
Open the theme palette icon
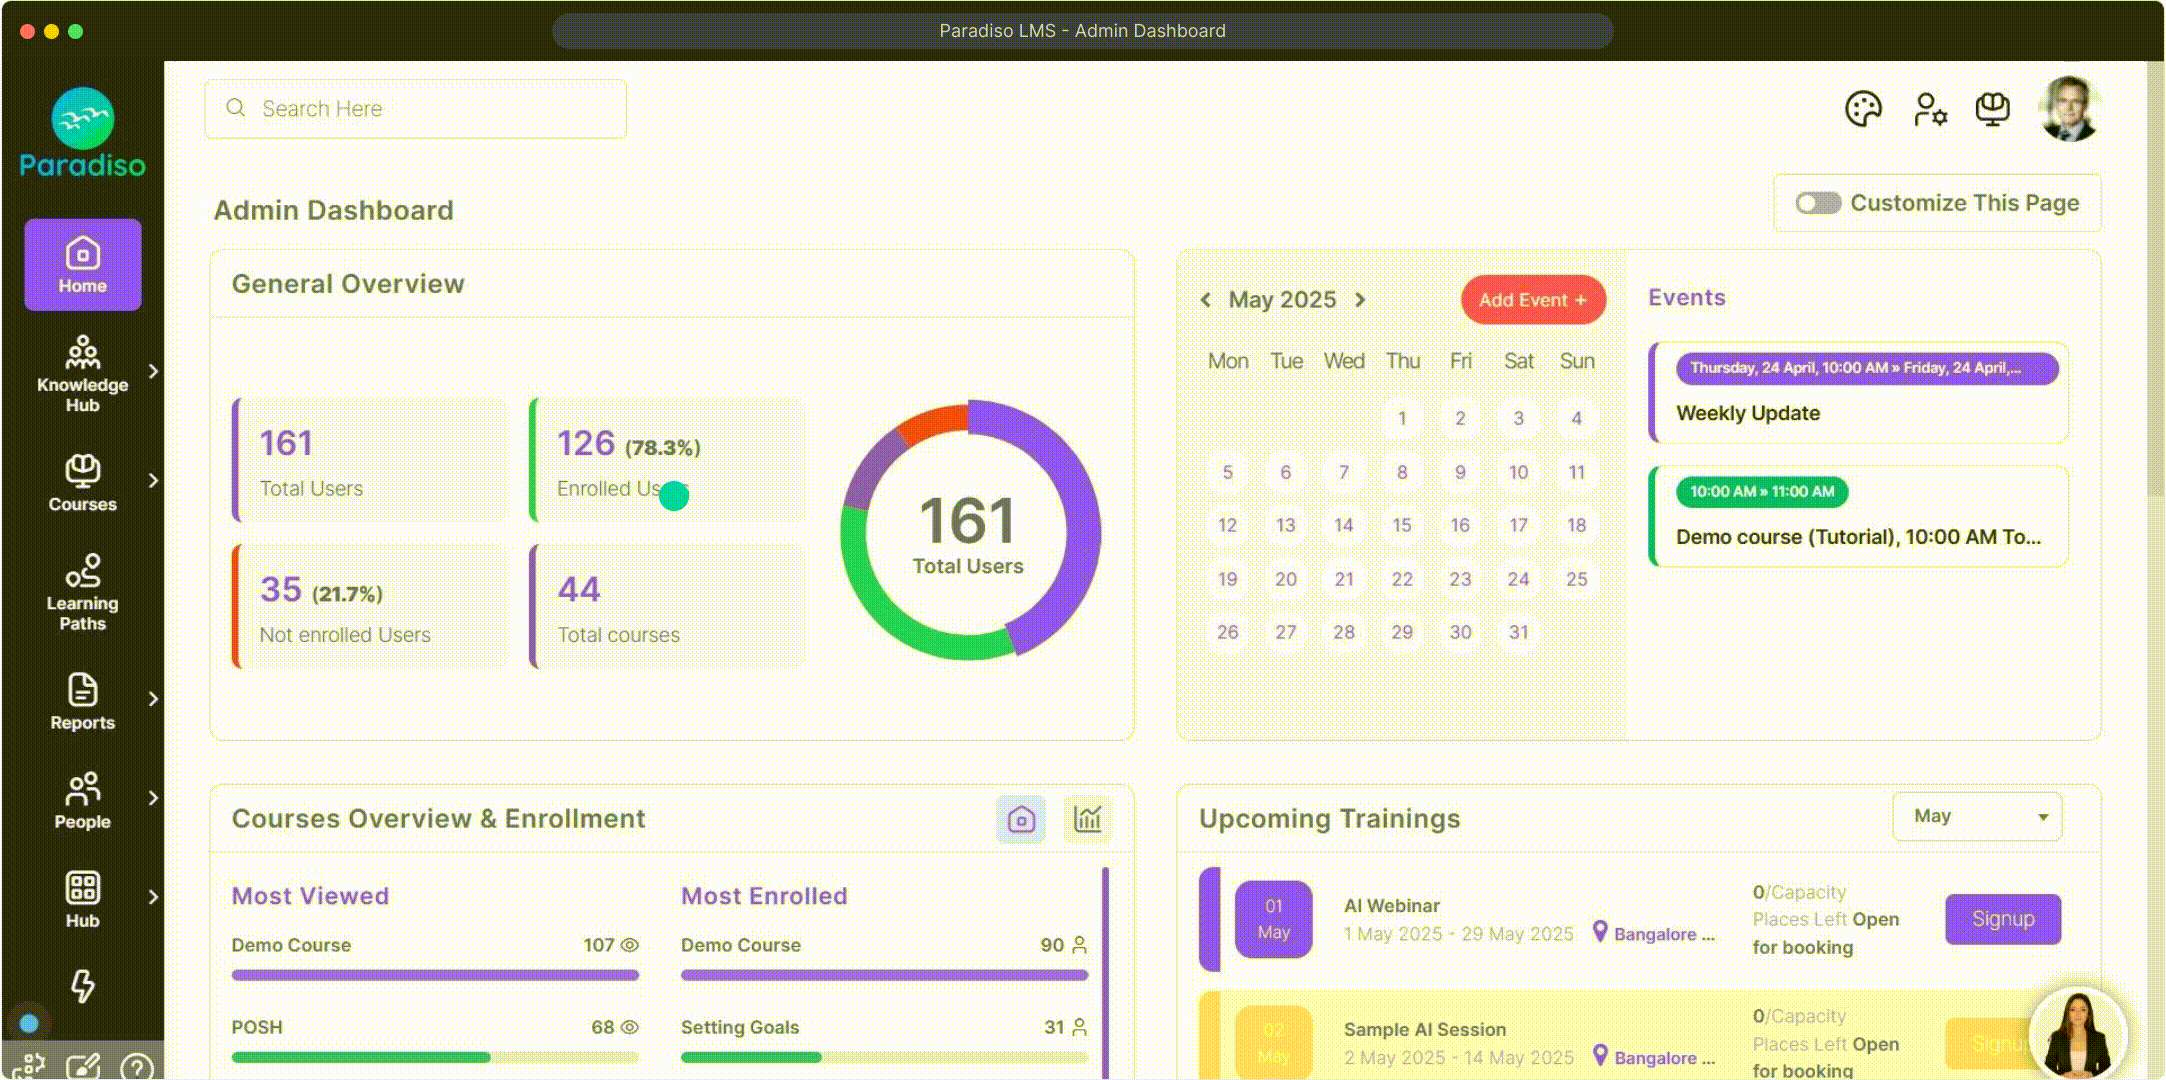tap(1863, 109)
